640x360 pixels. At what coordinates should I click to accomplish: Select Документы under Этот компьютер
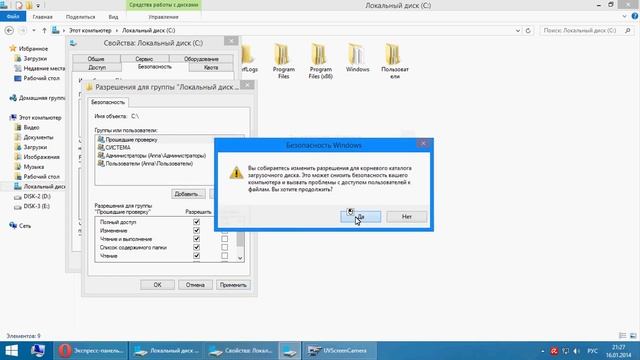tap(38, 138)
